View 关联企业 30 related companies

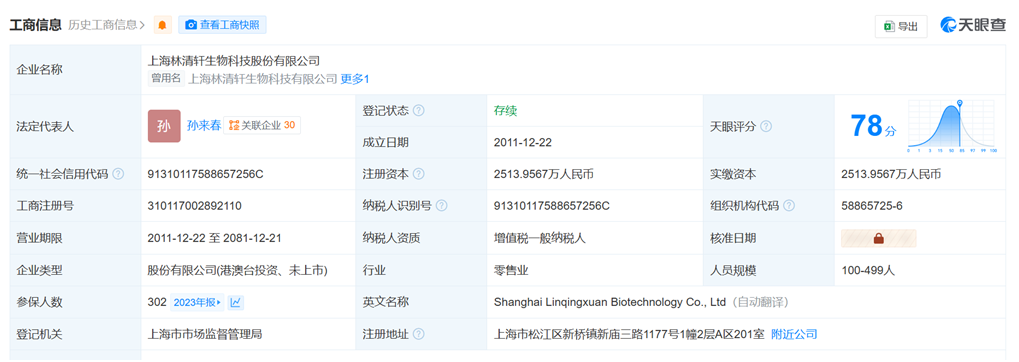262,125
